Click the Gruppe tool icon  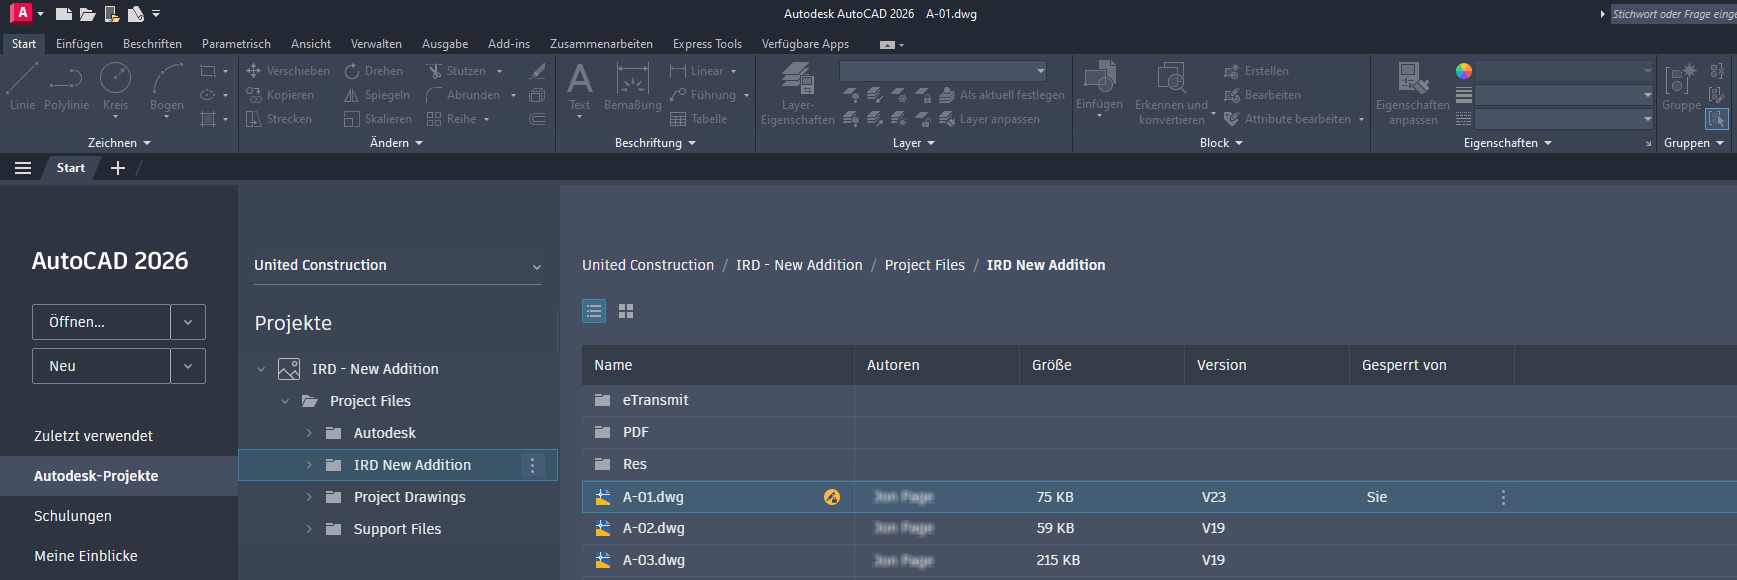click(1681, 86)
